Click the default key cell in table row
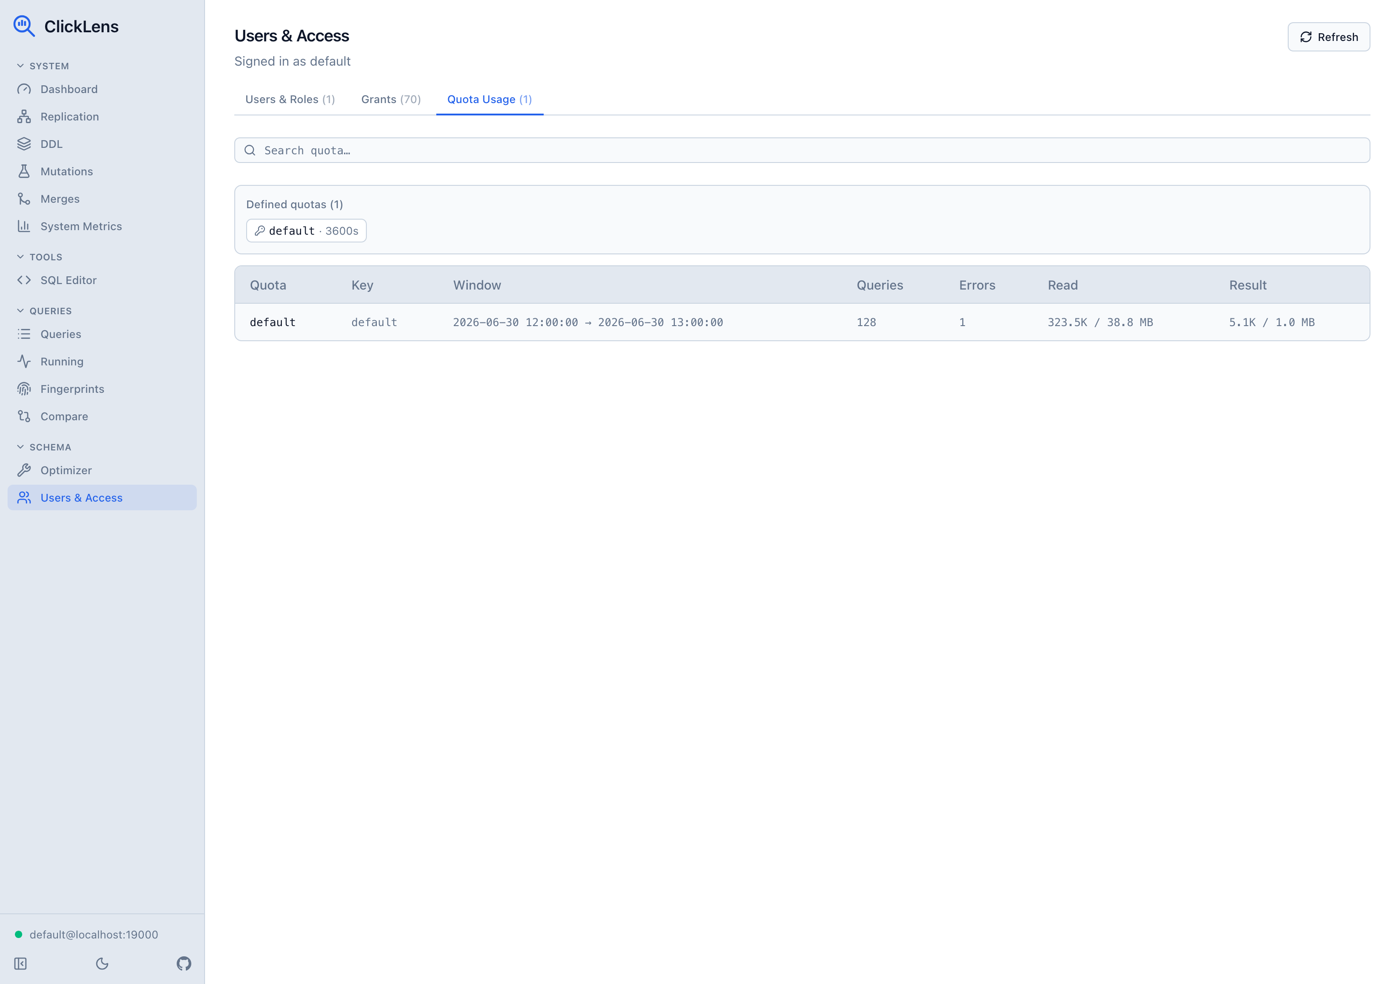This screenshot has width=1400, height=984. [x=374, y=322]
